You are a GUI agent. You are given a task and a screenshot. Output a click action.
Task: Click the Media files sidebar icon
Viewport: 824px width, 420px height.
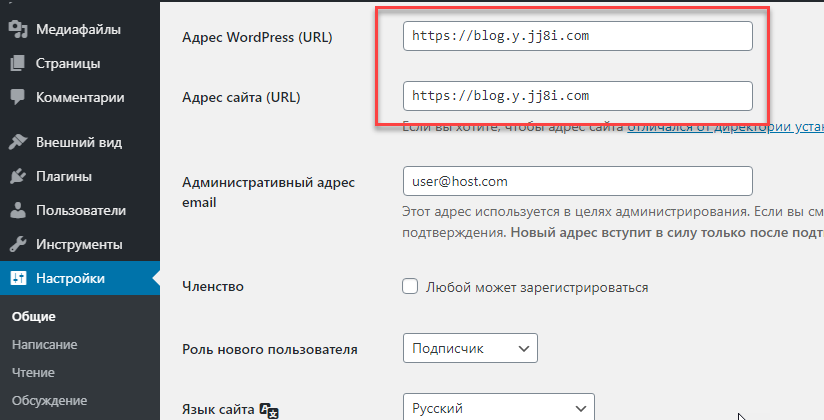click(18, 29)
